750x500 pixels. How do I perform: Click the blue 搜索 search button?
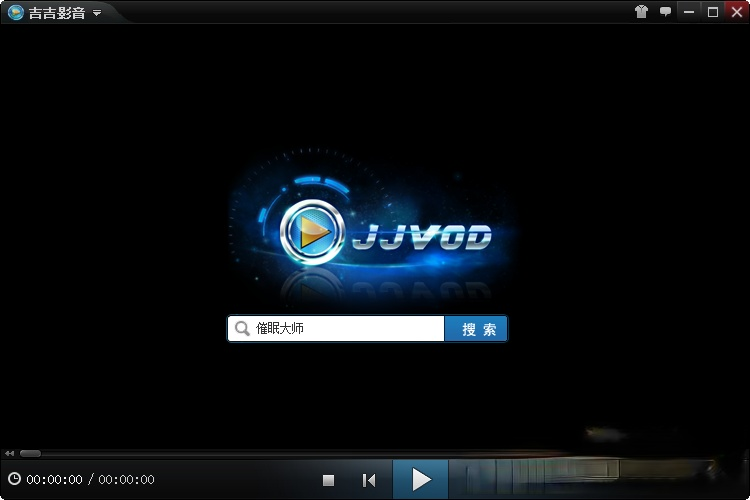click(476, 328)
